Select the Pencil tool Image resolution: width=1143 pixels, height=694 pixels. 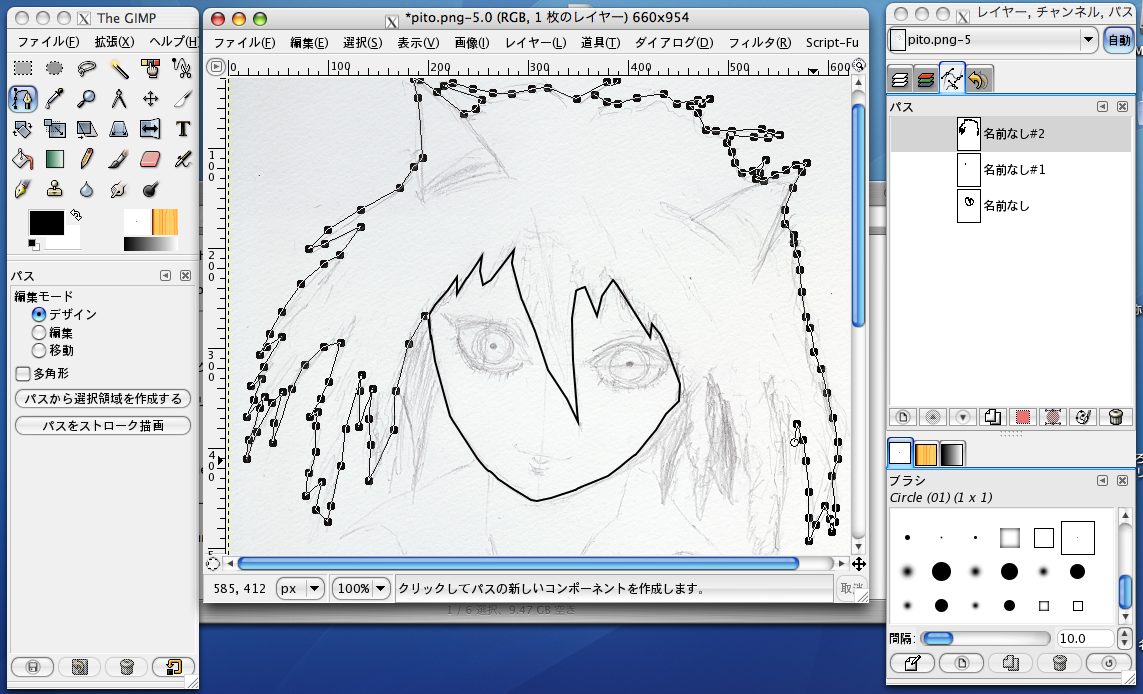point(87,159)
